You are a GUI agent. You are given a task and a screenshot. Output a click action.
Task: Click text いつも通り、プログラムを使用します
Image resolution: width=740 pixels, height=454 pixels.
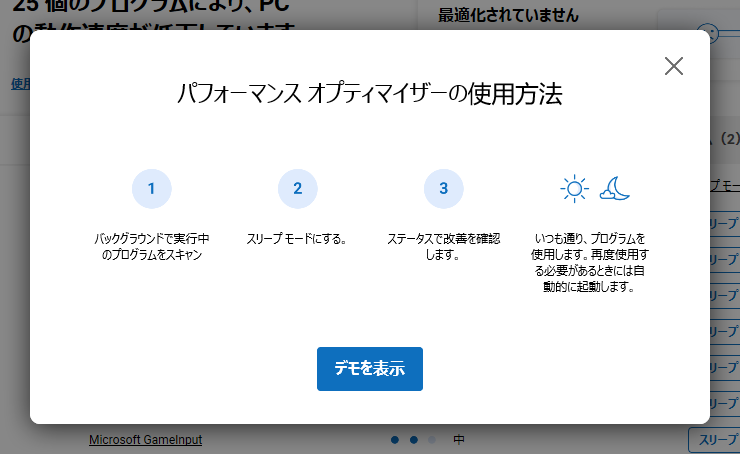click(x=590, y=246)
